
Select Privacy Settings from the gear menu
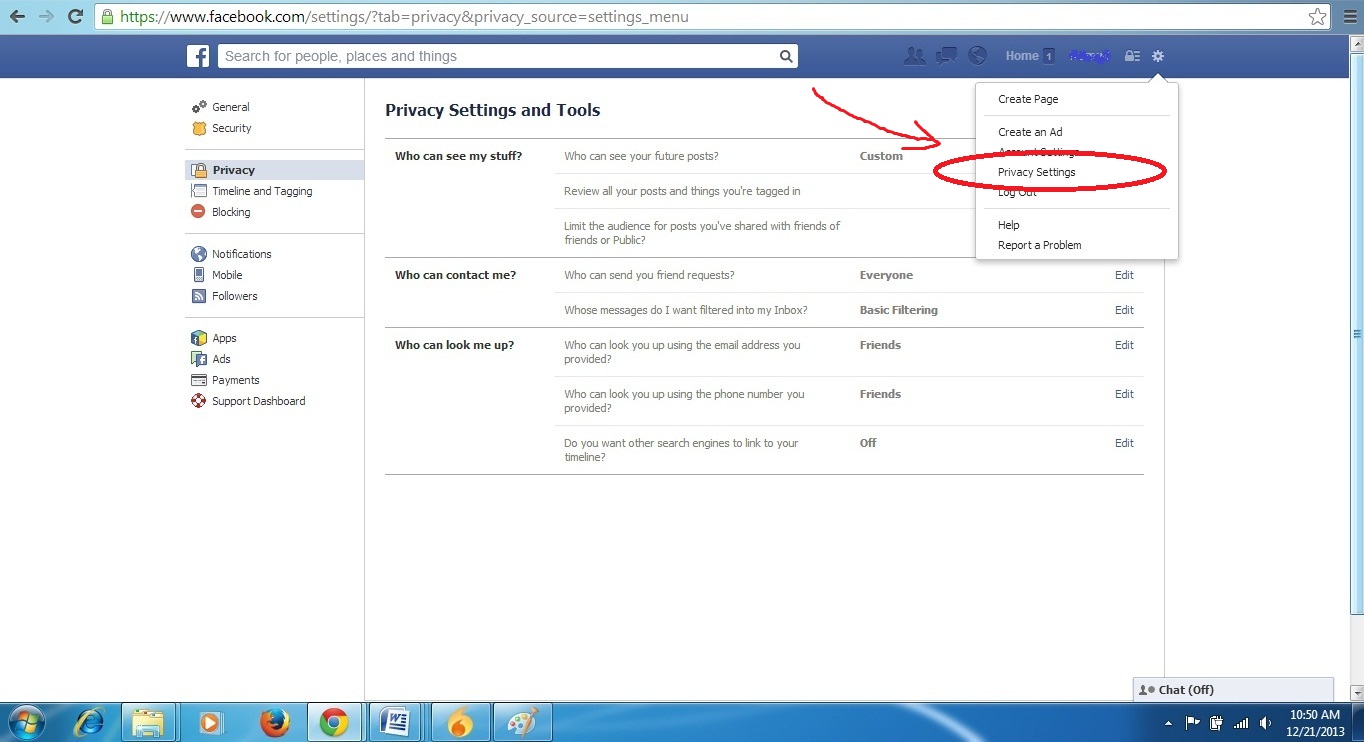click(1036, 172)
